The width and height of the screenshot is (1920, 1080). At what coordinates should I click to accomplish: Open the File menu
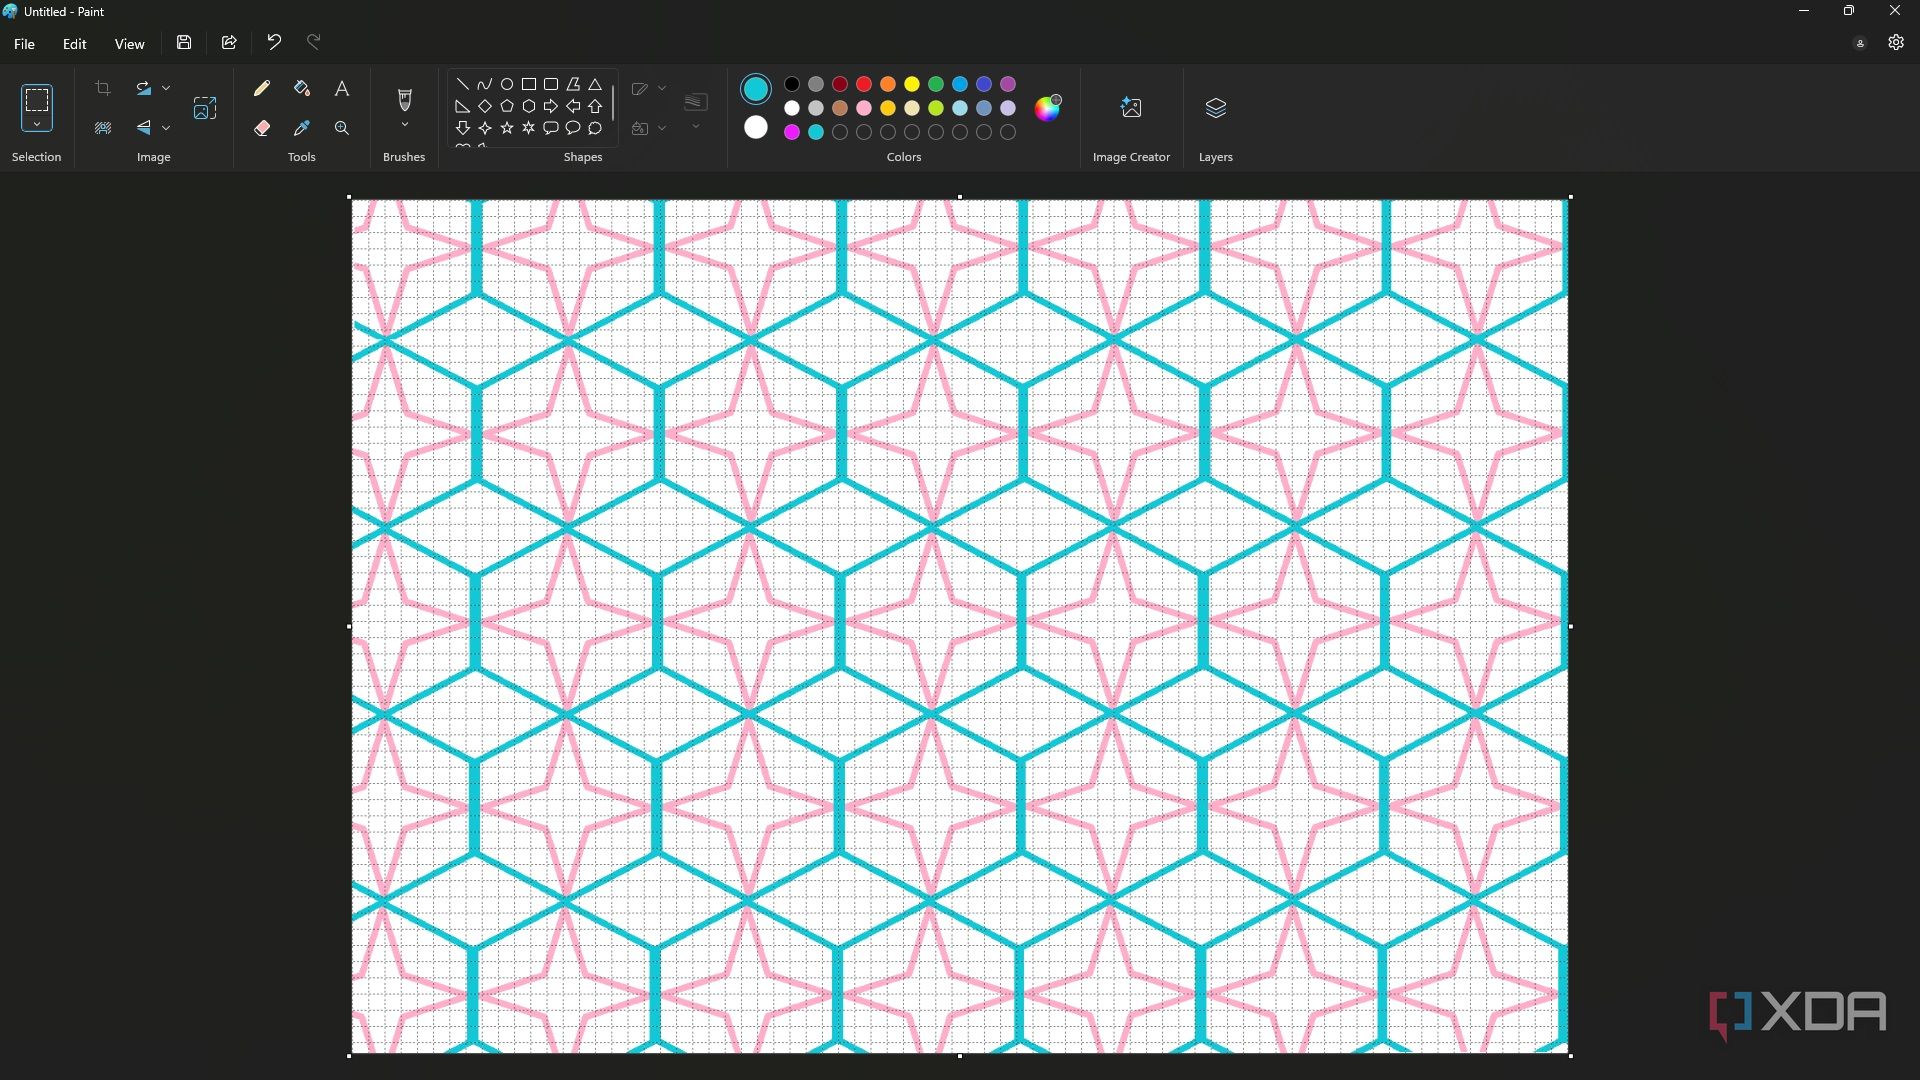click(24, 44)
